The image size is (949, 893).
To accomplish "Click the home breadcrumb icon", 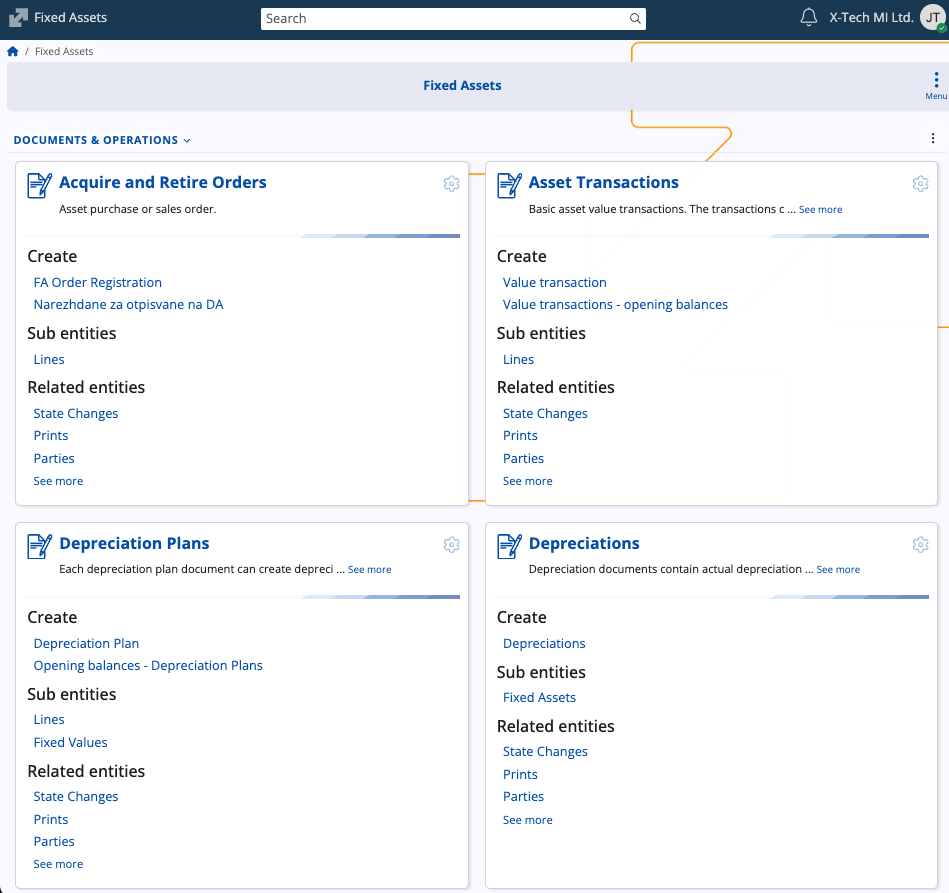I will point(13,51).
